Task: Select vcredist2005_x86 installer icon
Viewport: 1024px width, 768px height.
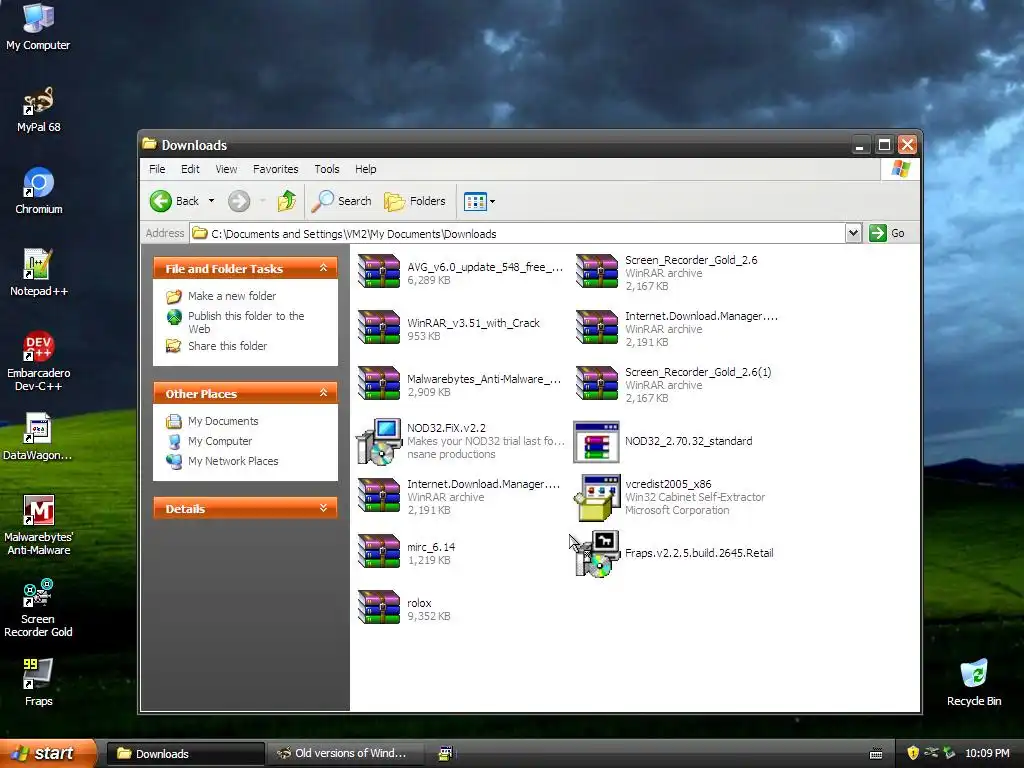Action: point(596,498)
